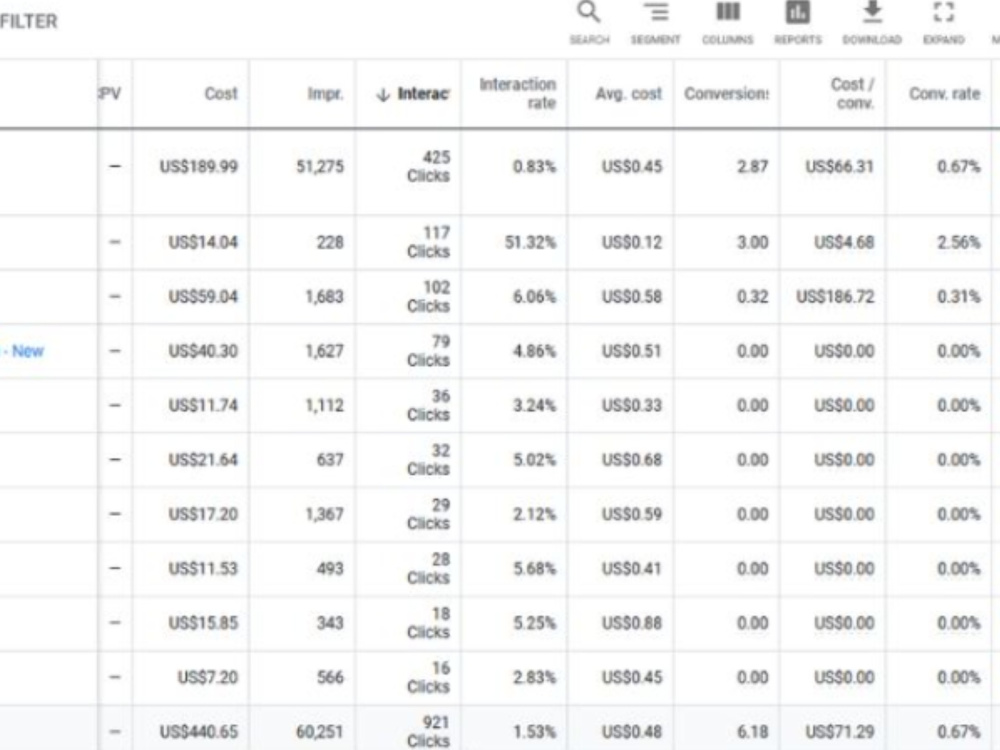This screenshot has height=750, width=1000.
Task: Select the total 921 Clicks cell
Action: pyautogui.click(x=428, y=732)
